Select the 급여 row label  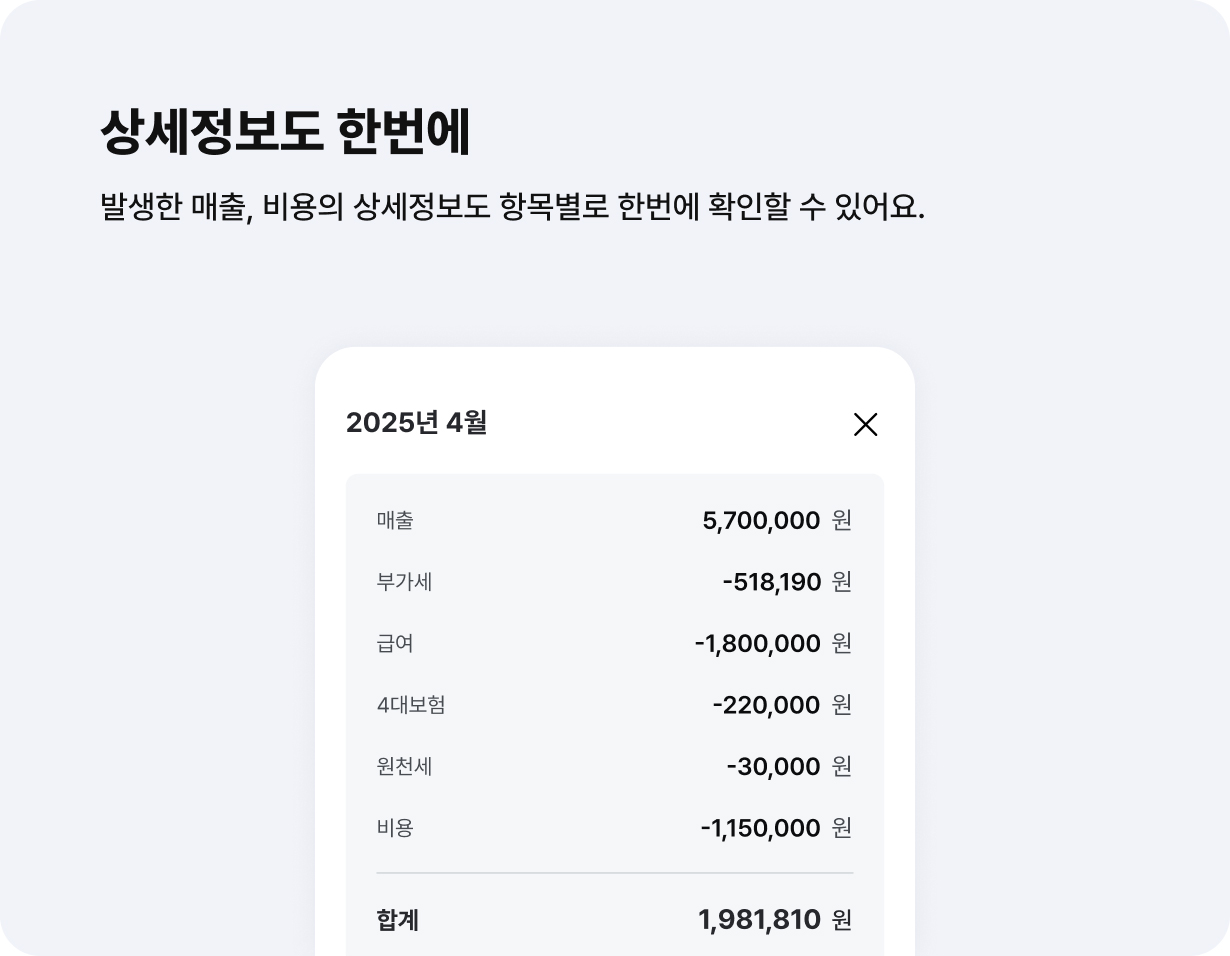click(395, 643)
